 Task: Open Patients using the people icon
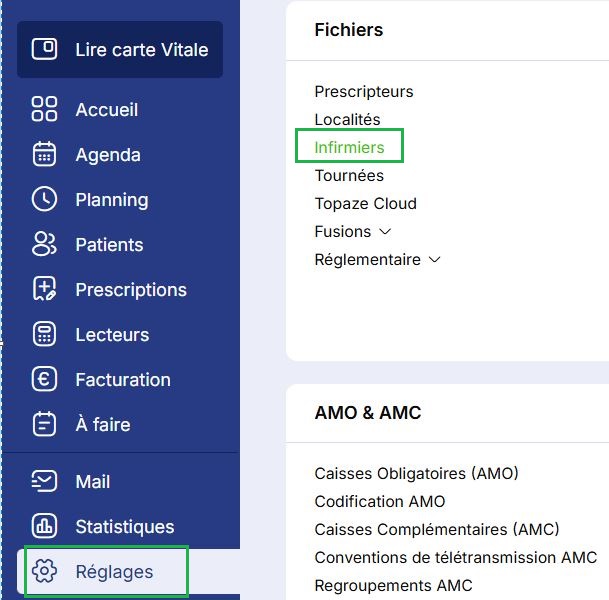44,244
